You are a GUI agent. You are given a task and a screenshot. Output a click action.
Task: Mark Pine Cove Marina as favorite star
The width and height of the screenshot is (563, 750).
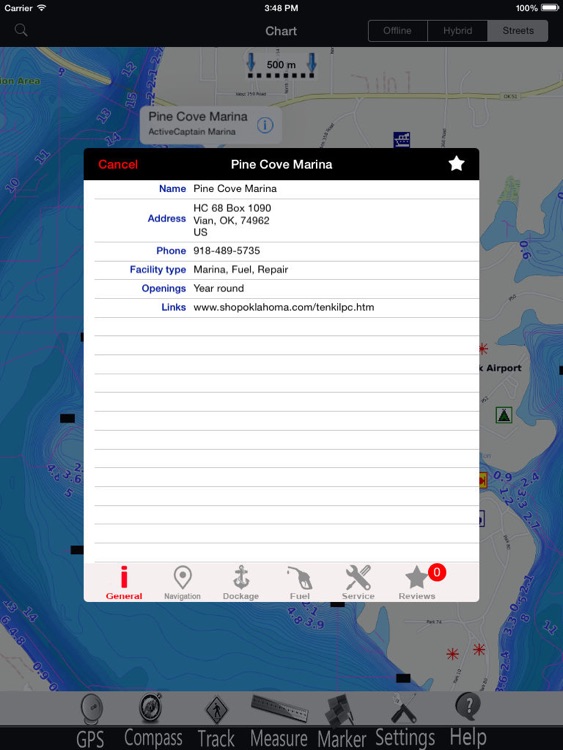(x=456, y=164)
